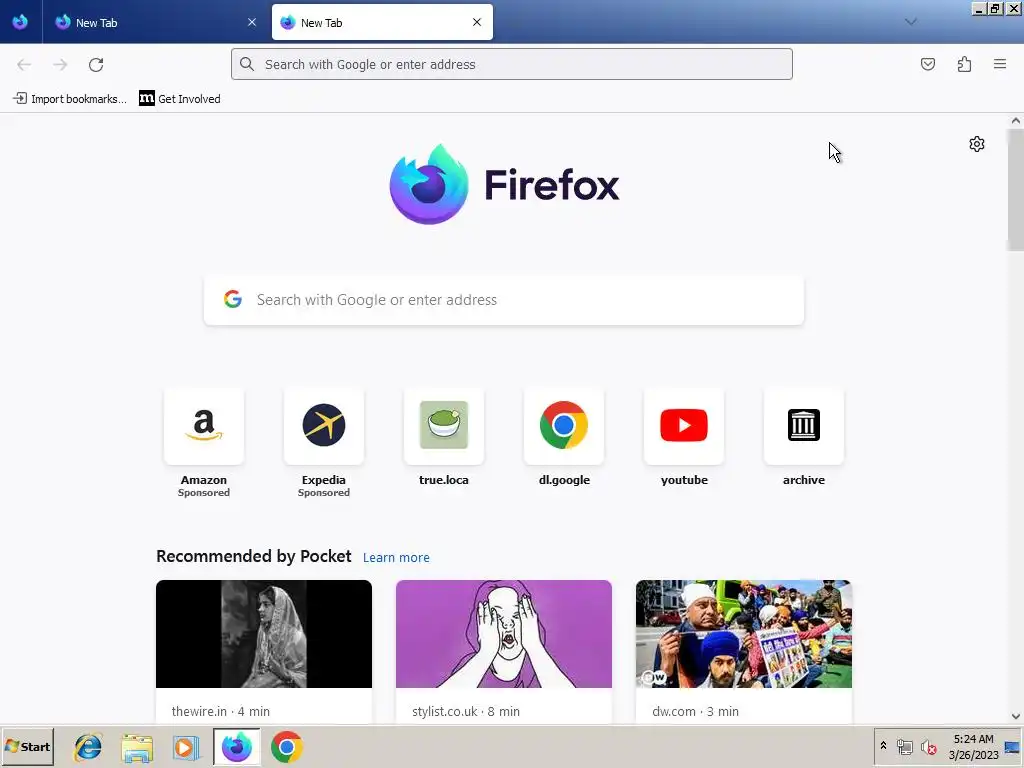Click the stylist.co.uk · 8 min caption
Screen dimensions: 1024x768
click(x=466, y=711)
